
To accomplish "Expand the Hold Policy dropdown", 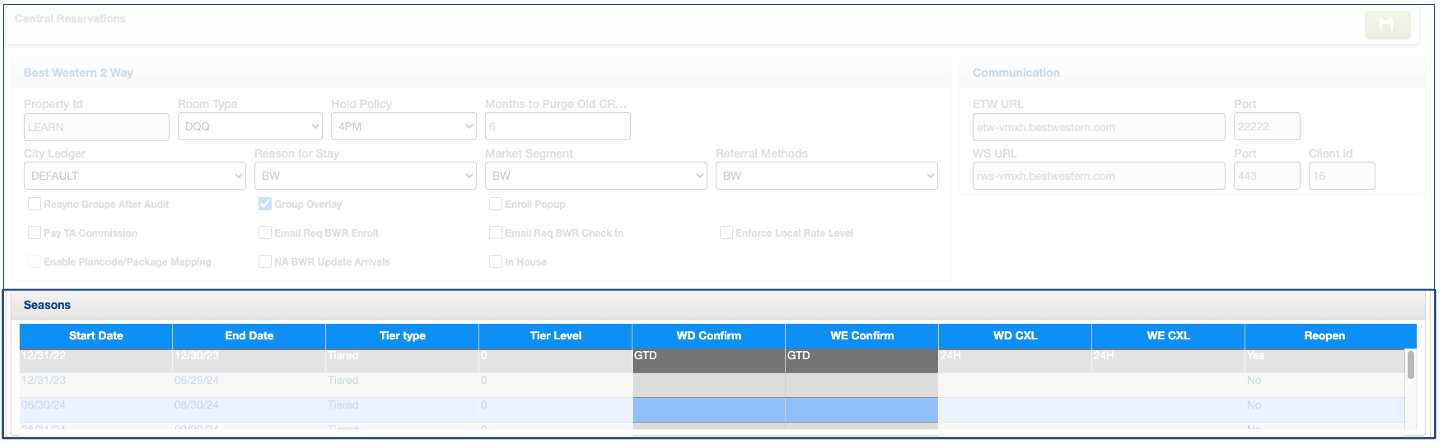I will (x=404, y=126).
